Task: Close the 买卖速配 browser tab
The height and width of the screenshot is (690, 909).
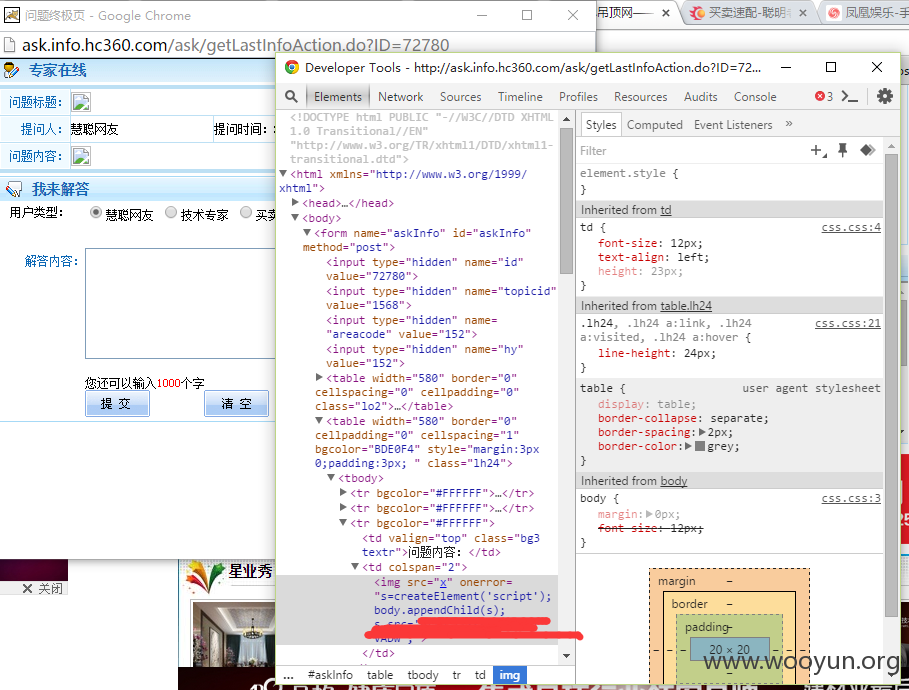Action: pyautogui.click(x=802, y=13)
